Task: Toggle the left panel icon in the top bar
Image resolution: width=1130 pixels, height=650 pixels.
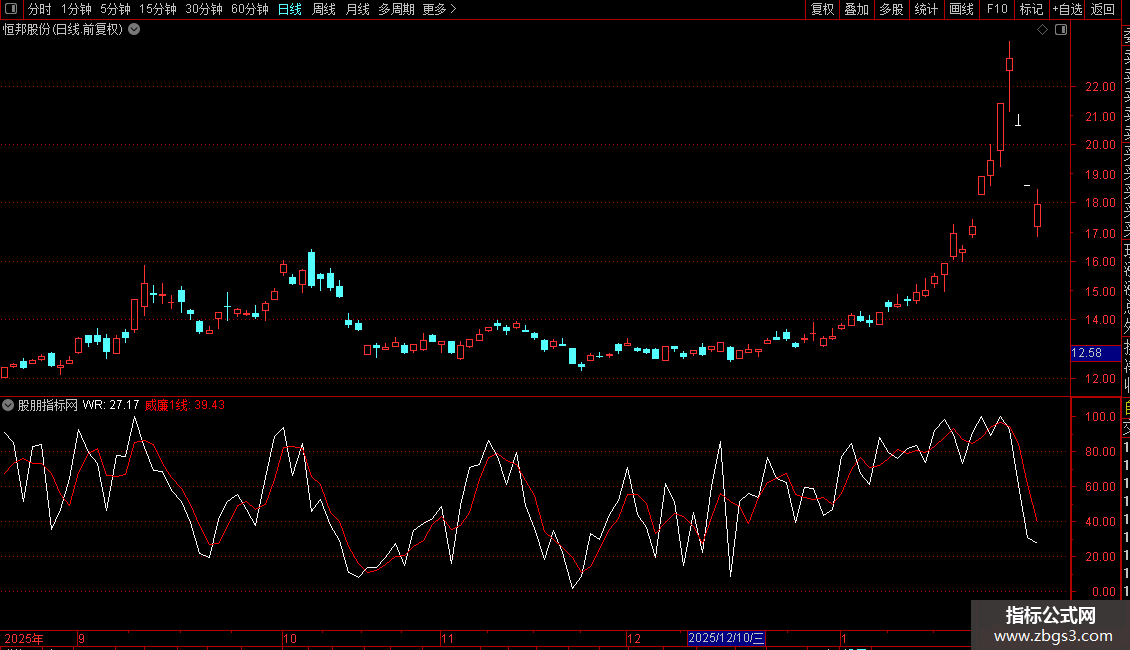Action: [x=11, y=9]
